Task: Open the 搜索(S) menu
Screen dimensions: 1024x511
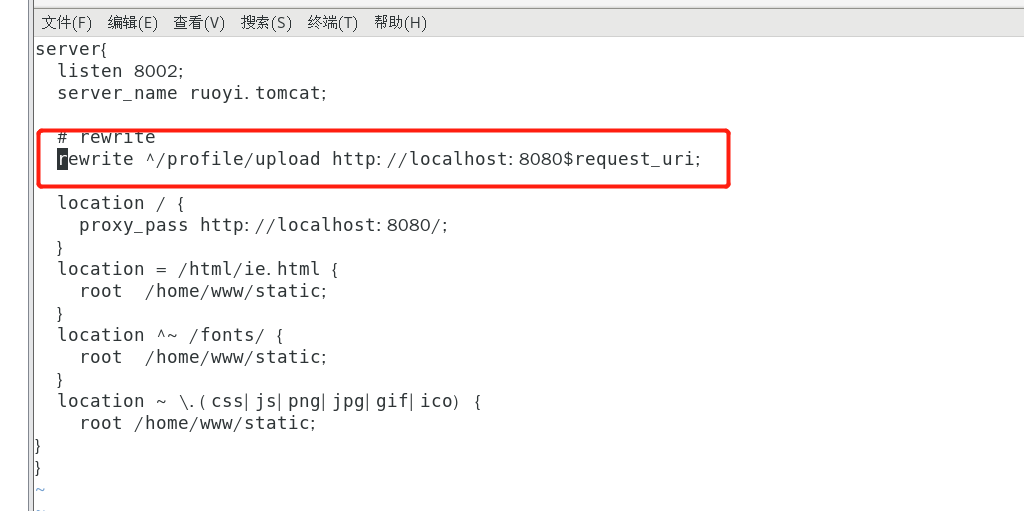Action: (266, 23)
